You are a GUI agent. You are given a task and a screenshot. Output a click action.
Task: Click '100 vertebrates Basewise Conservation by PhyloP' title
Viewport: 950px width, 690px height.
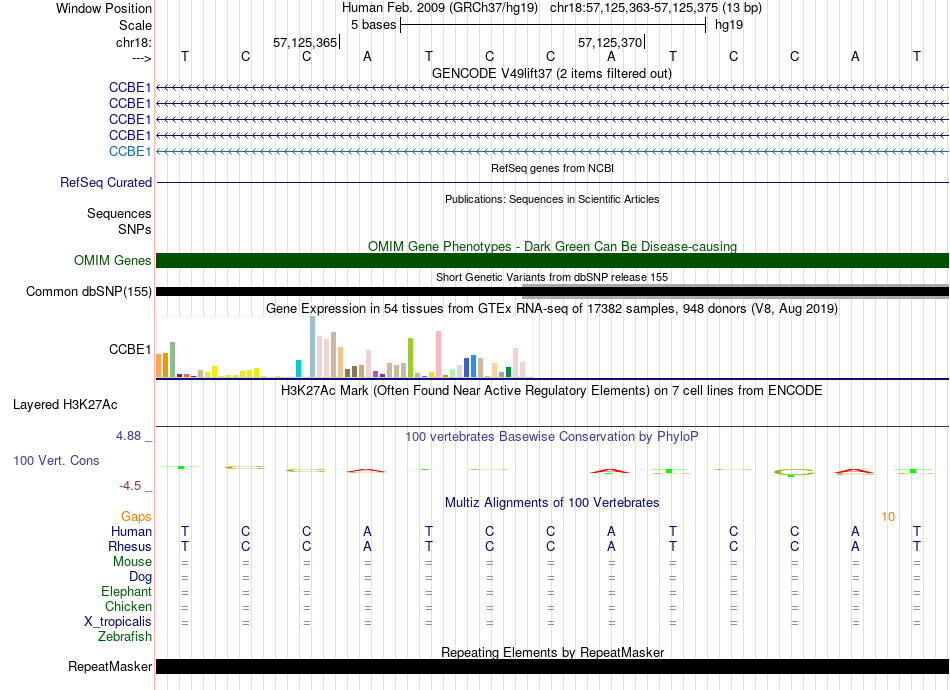pos(551,436)
